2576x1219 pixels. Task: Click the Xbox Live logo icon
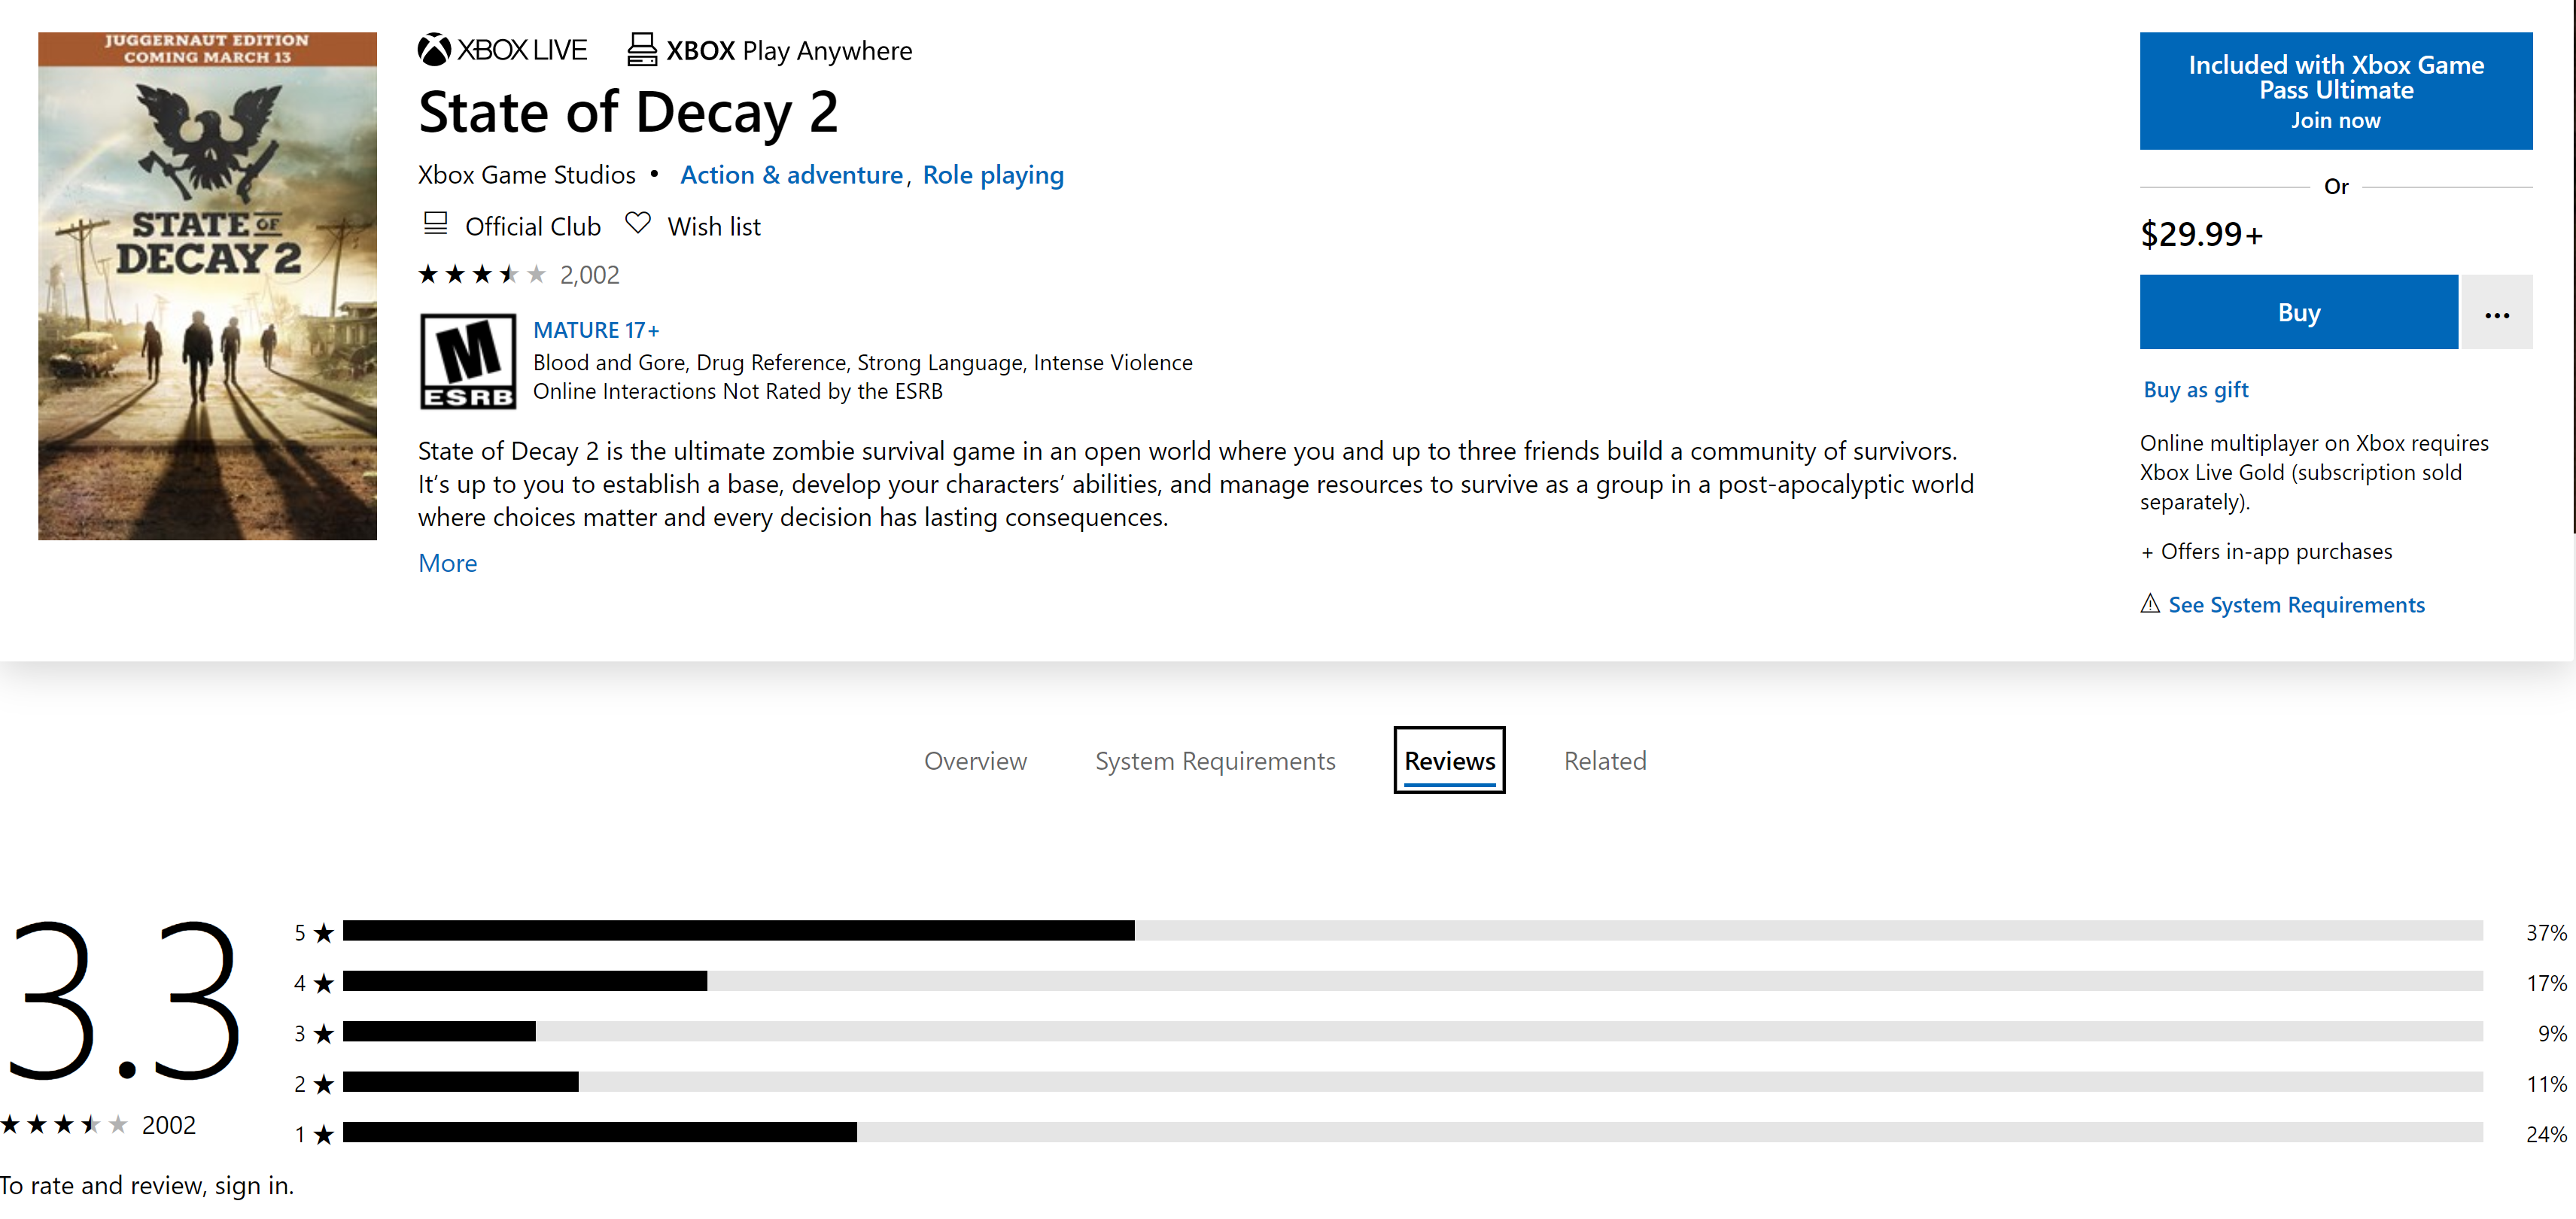point(434,50)
